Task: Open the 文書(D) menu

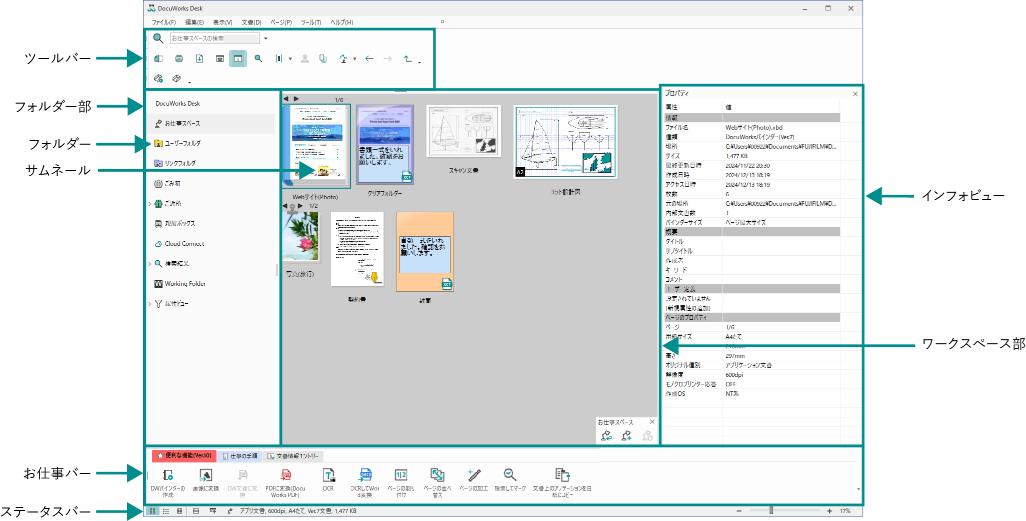Action: [x=251, y=22]
